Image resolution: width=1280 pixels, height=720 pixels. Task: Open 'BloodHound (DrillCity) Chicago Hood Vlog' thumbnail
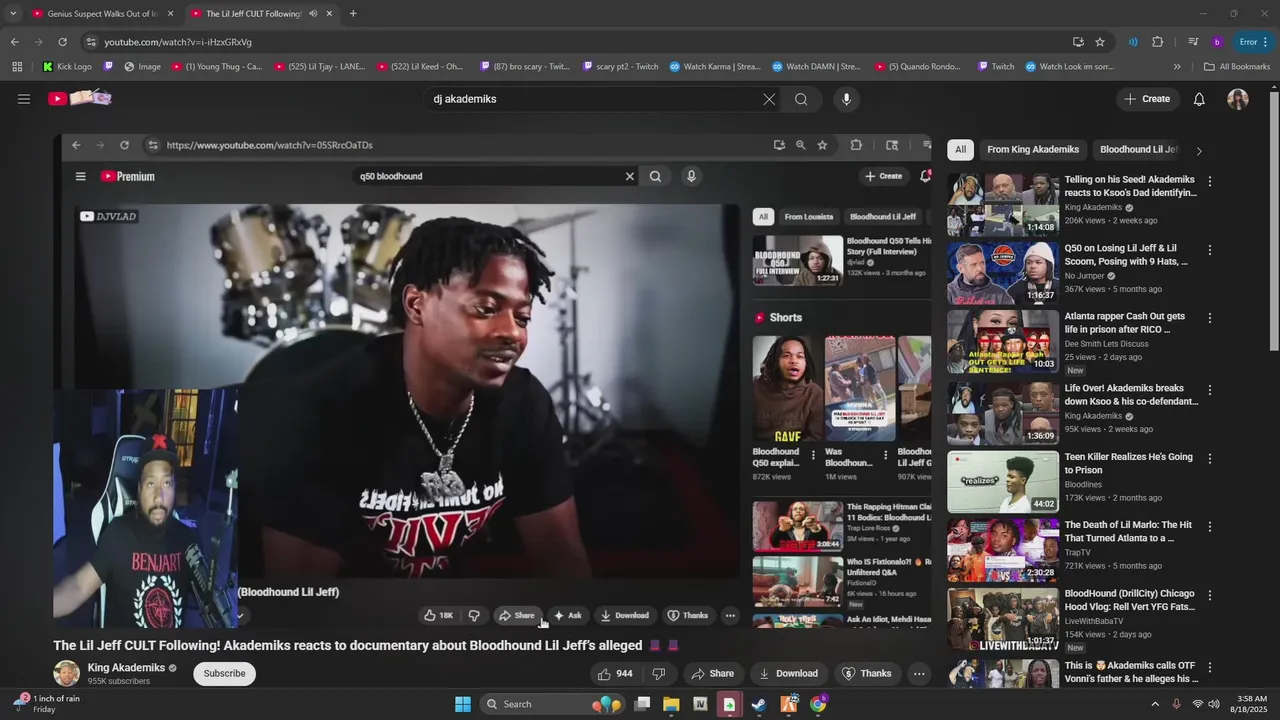tap(1003, 619)
